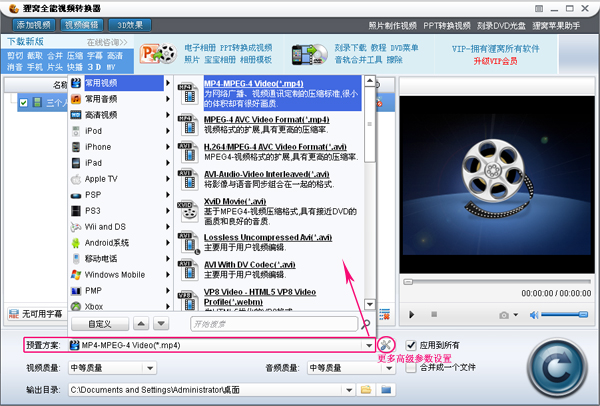This screenshot has height=406, width=600.
Task: Click the format list scrollbar down arrow
Action: click(x=370, y=304)
